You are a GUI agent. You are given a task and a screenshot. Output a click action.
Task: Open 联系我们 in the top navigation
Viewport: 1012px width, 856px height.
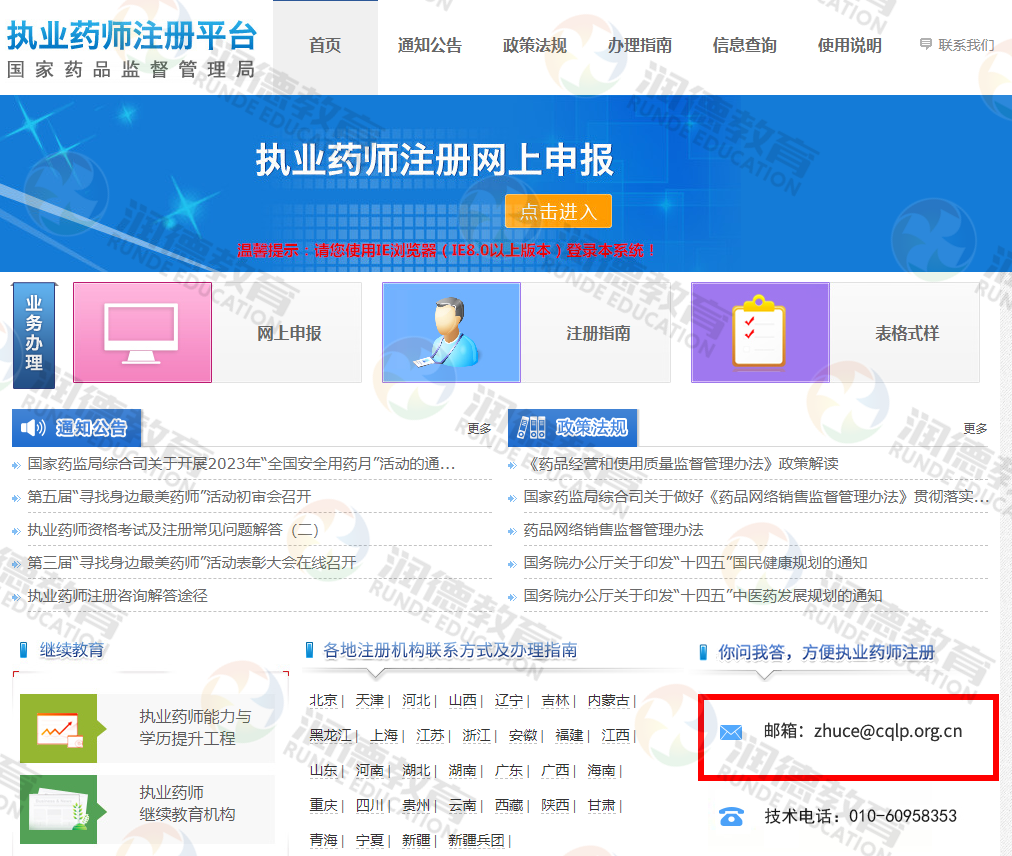(x=957, y=45)
